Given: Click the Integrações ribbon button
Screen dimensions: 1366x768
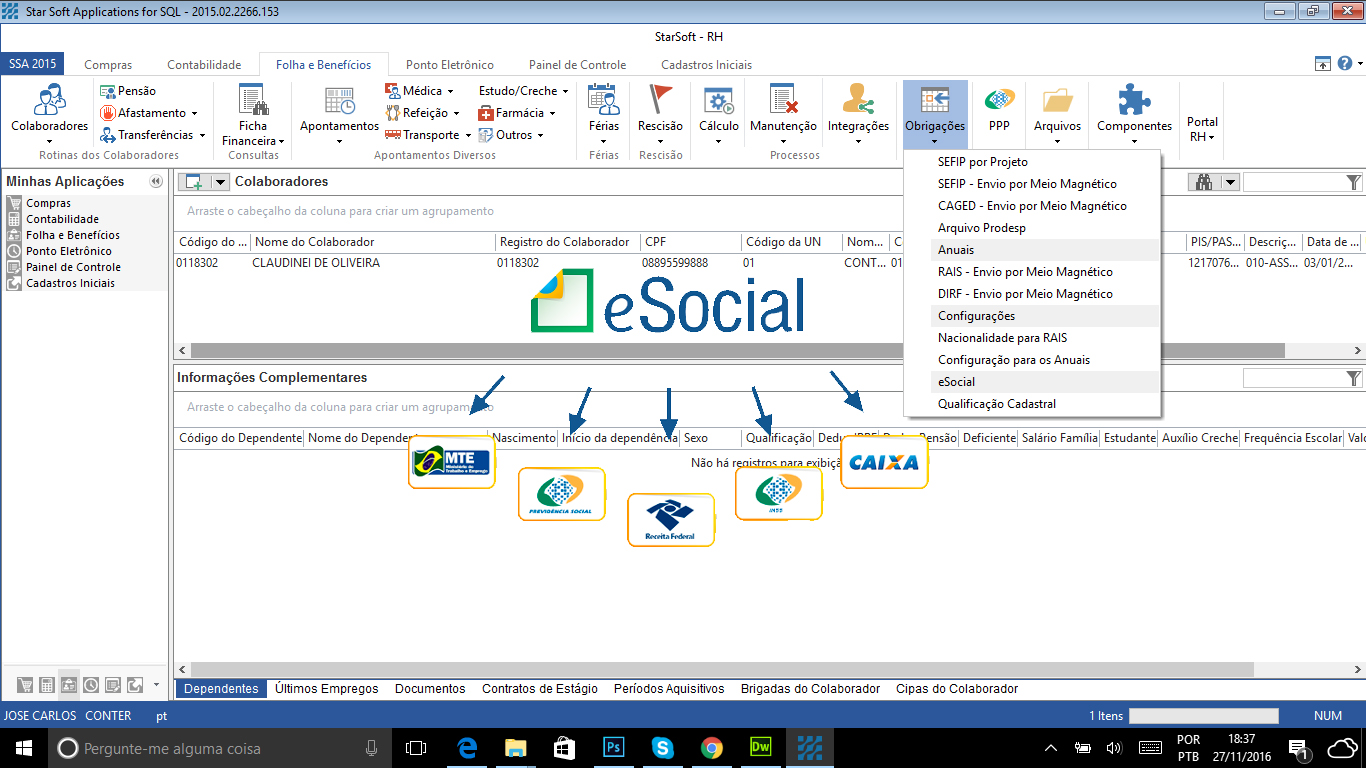Looking at the screenshot, I should pyautogui.click(x=858, y=114).
